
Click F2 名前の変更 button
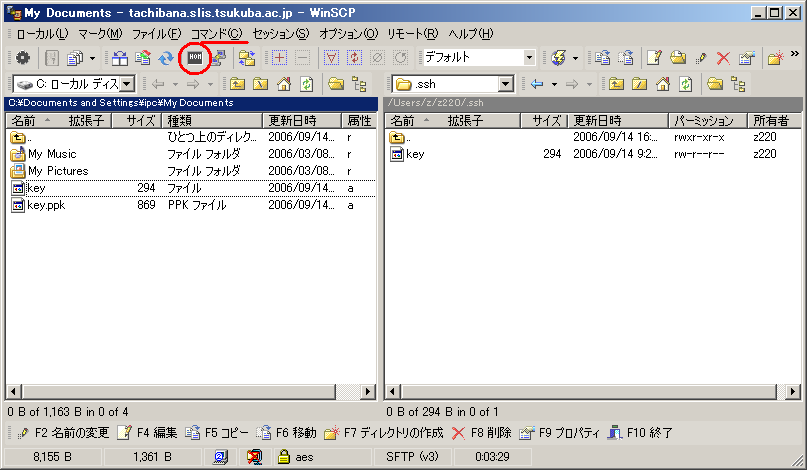pos(63,433)
